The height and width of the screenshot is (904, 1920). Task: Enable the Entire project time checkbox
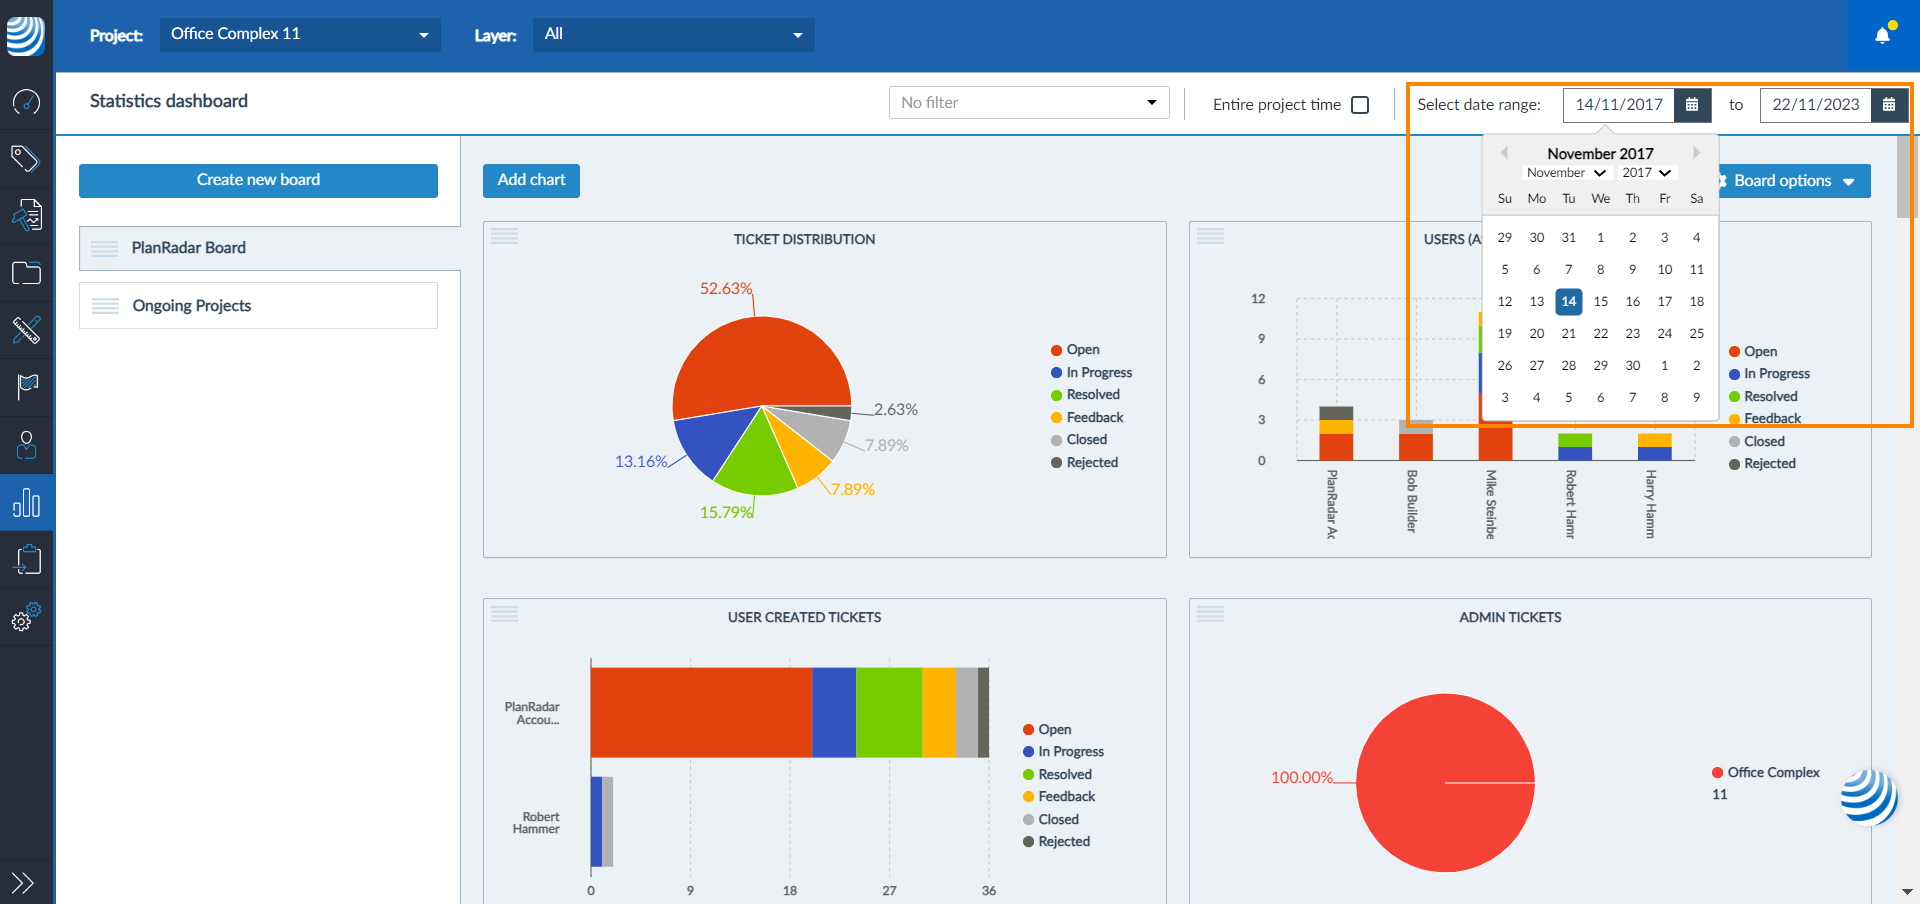pos(1360,105)
